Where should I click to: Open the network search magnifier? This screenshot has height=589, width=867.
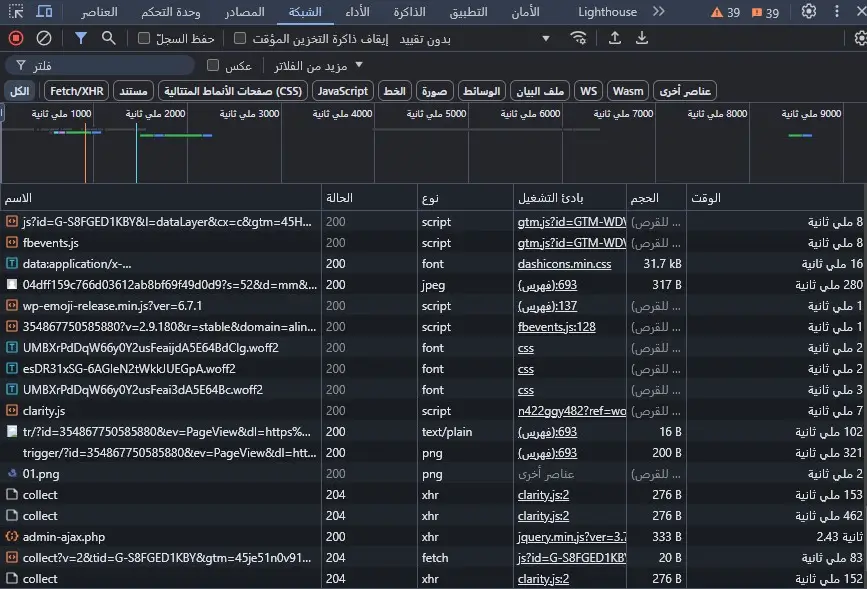pos(108,38)
